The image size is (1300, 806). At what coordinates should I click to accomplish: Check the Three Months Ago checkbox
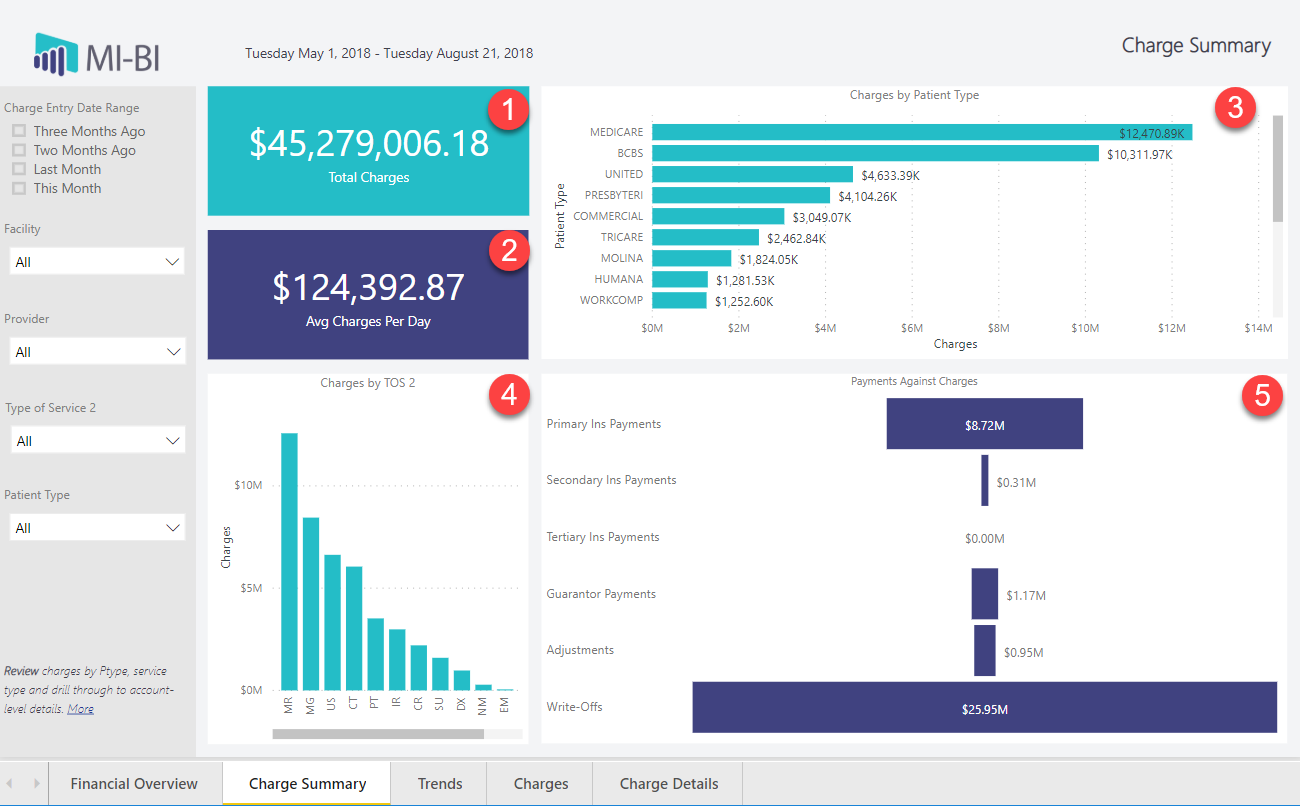19,131
